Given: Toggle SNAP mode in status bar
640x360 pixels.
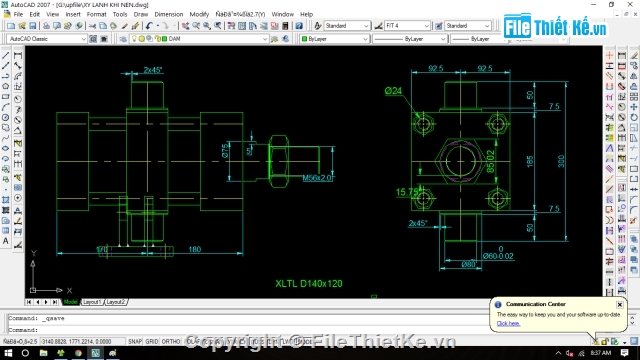Looking at the screenshot, I should (135, 341).
